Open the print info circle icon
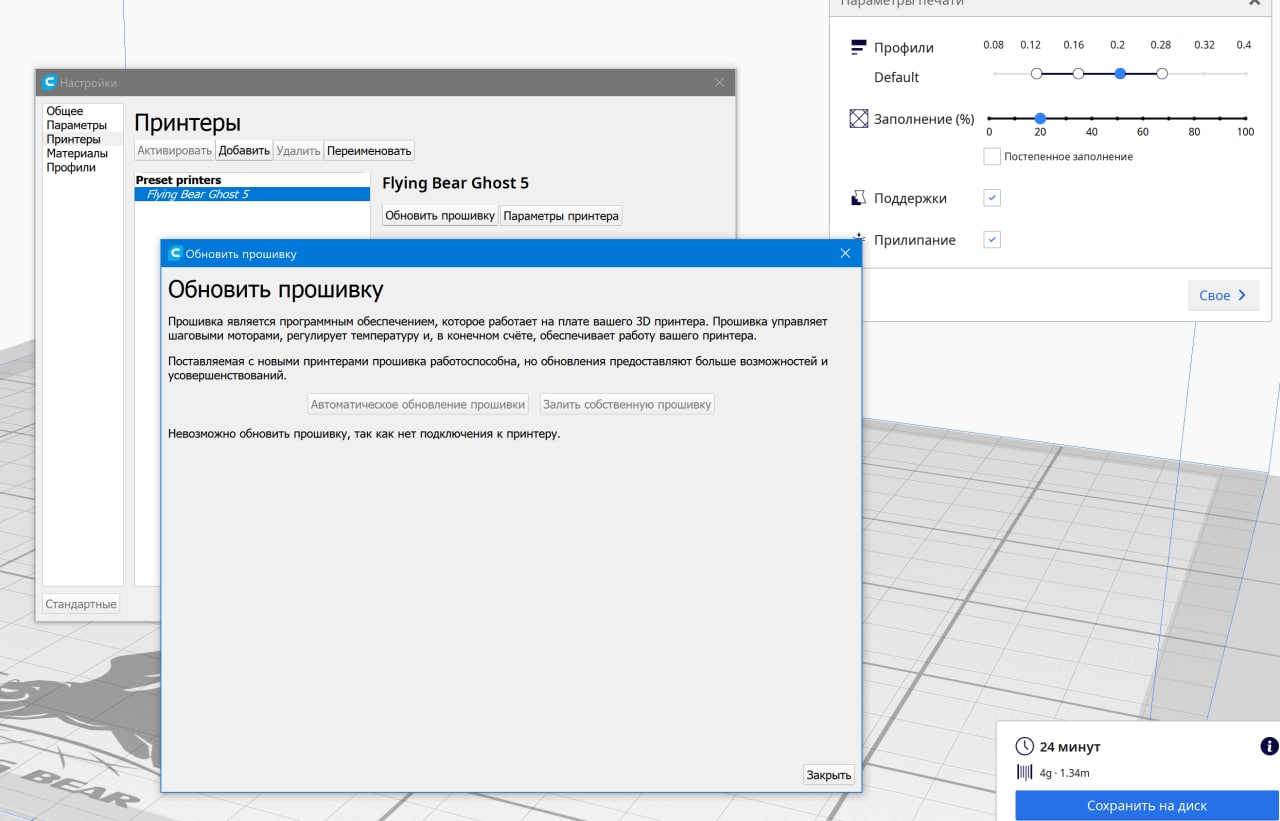Image resolution: width=1280 pixels, height=821 pixels. 1269,747
